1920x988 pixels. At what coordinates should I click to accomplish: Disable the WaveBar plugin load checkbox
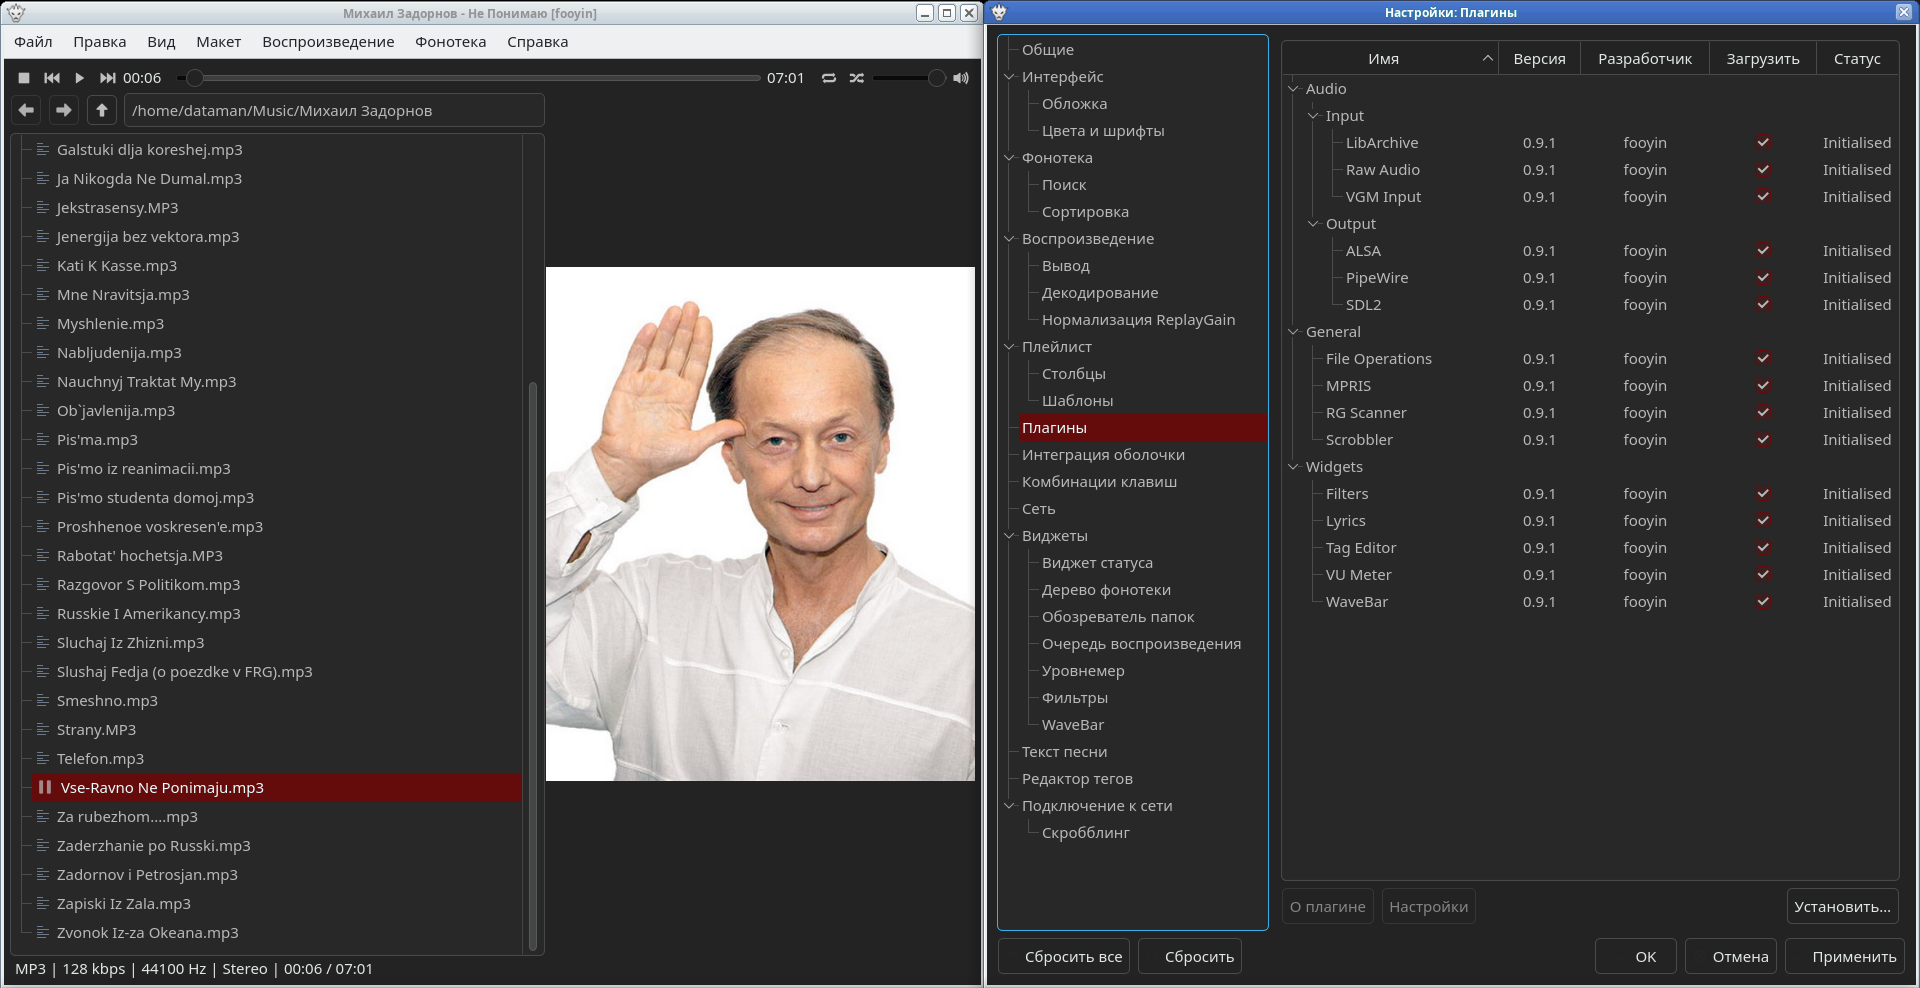click(1763, 602)
